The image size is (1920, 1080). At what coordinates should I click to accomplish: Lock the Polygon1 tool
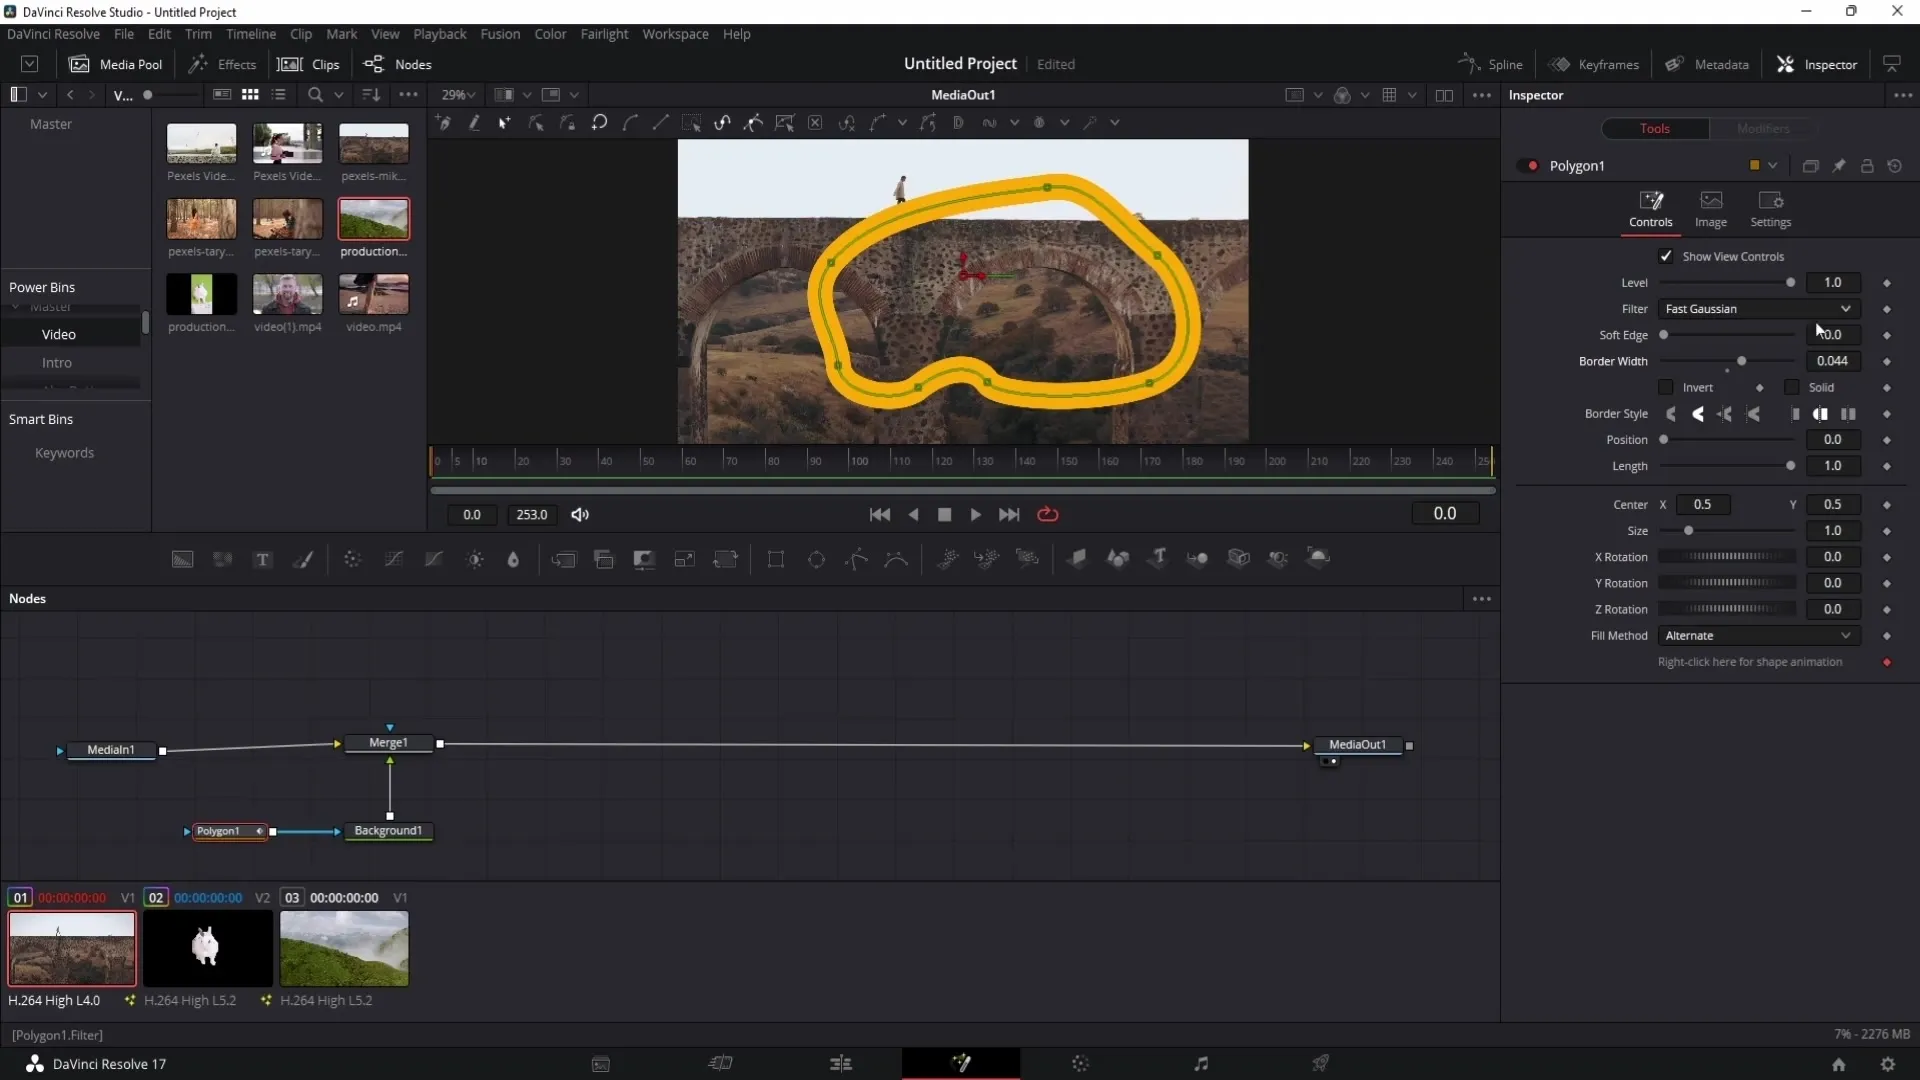tap(1867, 166)
